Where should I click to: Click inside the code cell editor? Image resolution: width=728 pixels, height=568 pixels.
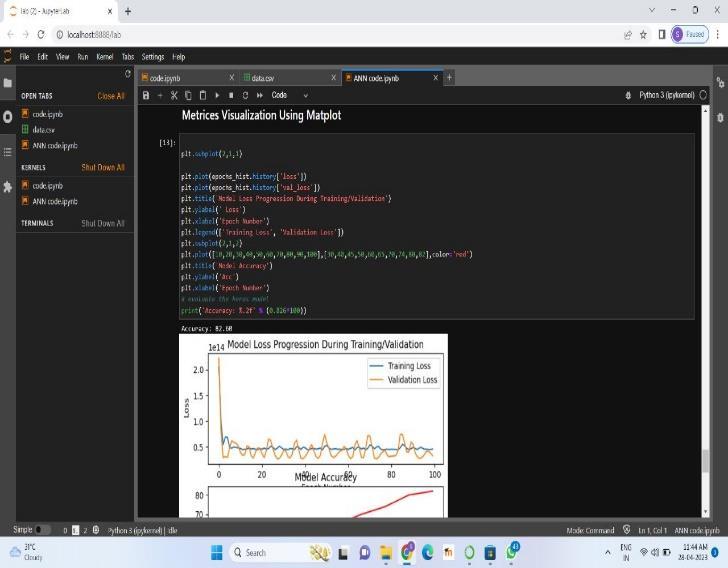pyautogui.click(x=436, y=226)
